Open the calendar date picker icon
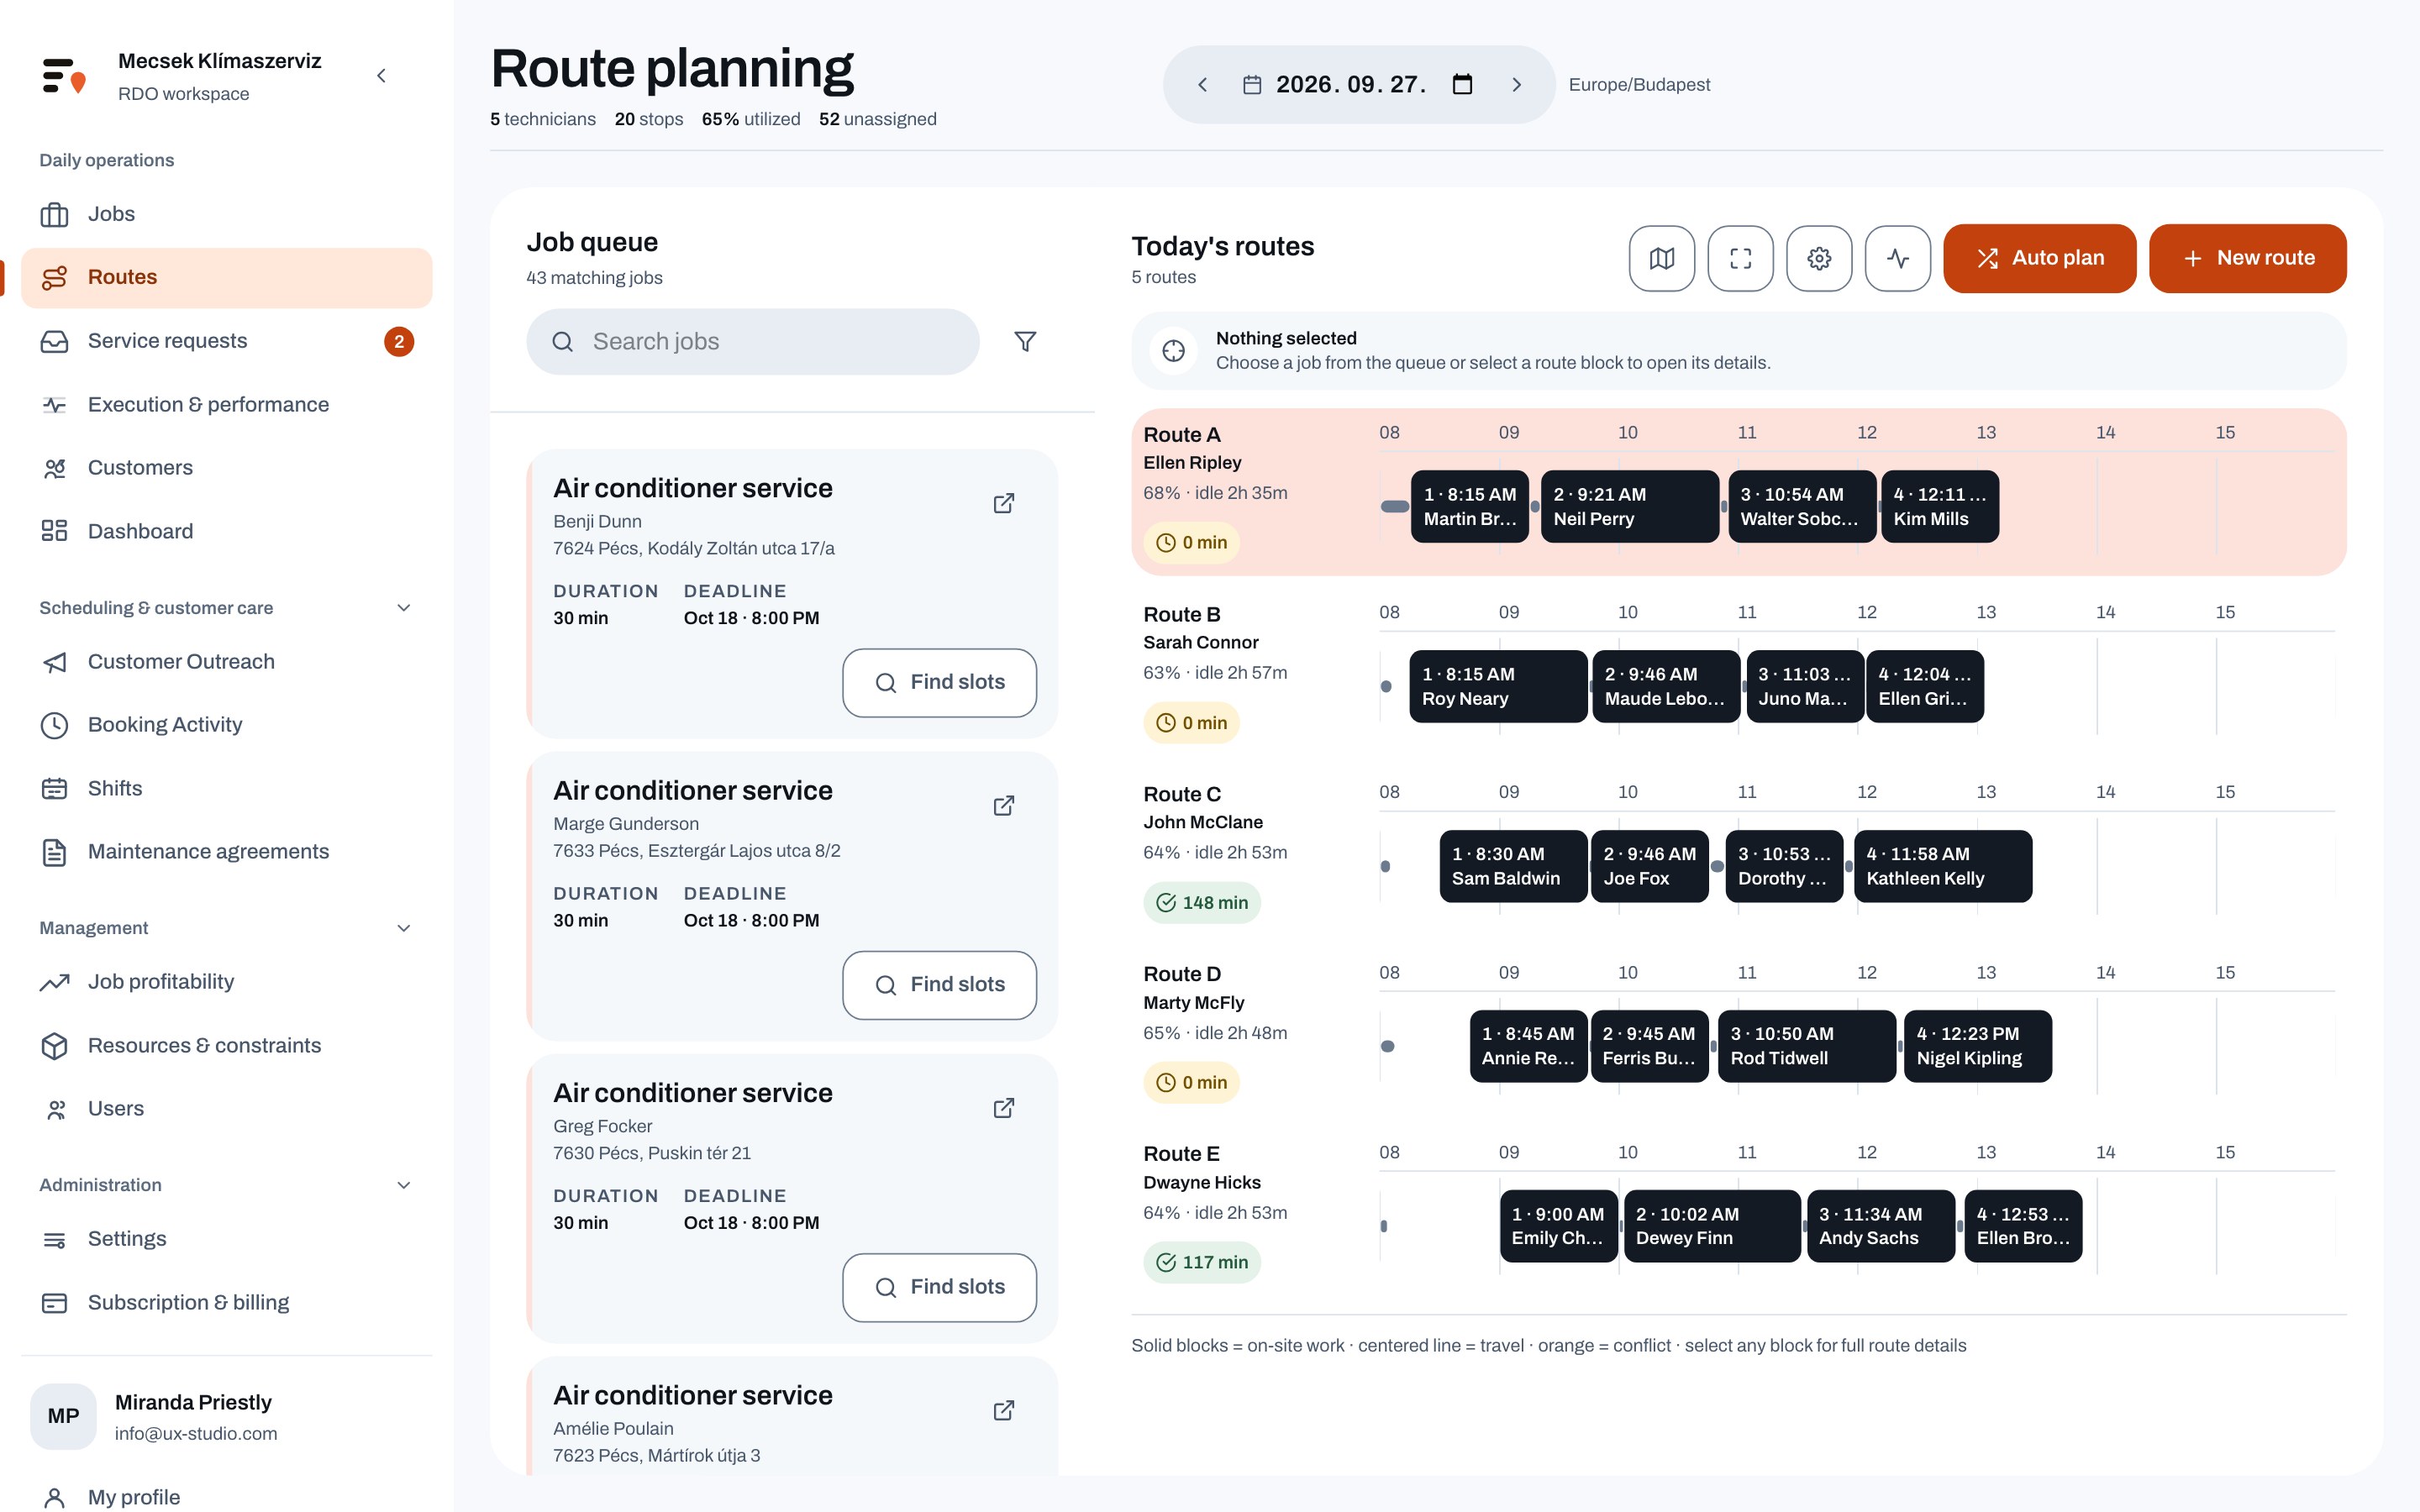The image size is (2420, 1512). tap(1462, 85)
